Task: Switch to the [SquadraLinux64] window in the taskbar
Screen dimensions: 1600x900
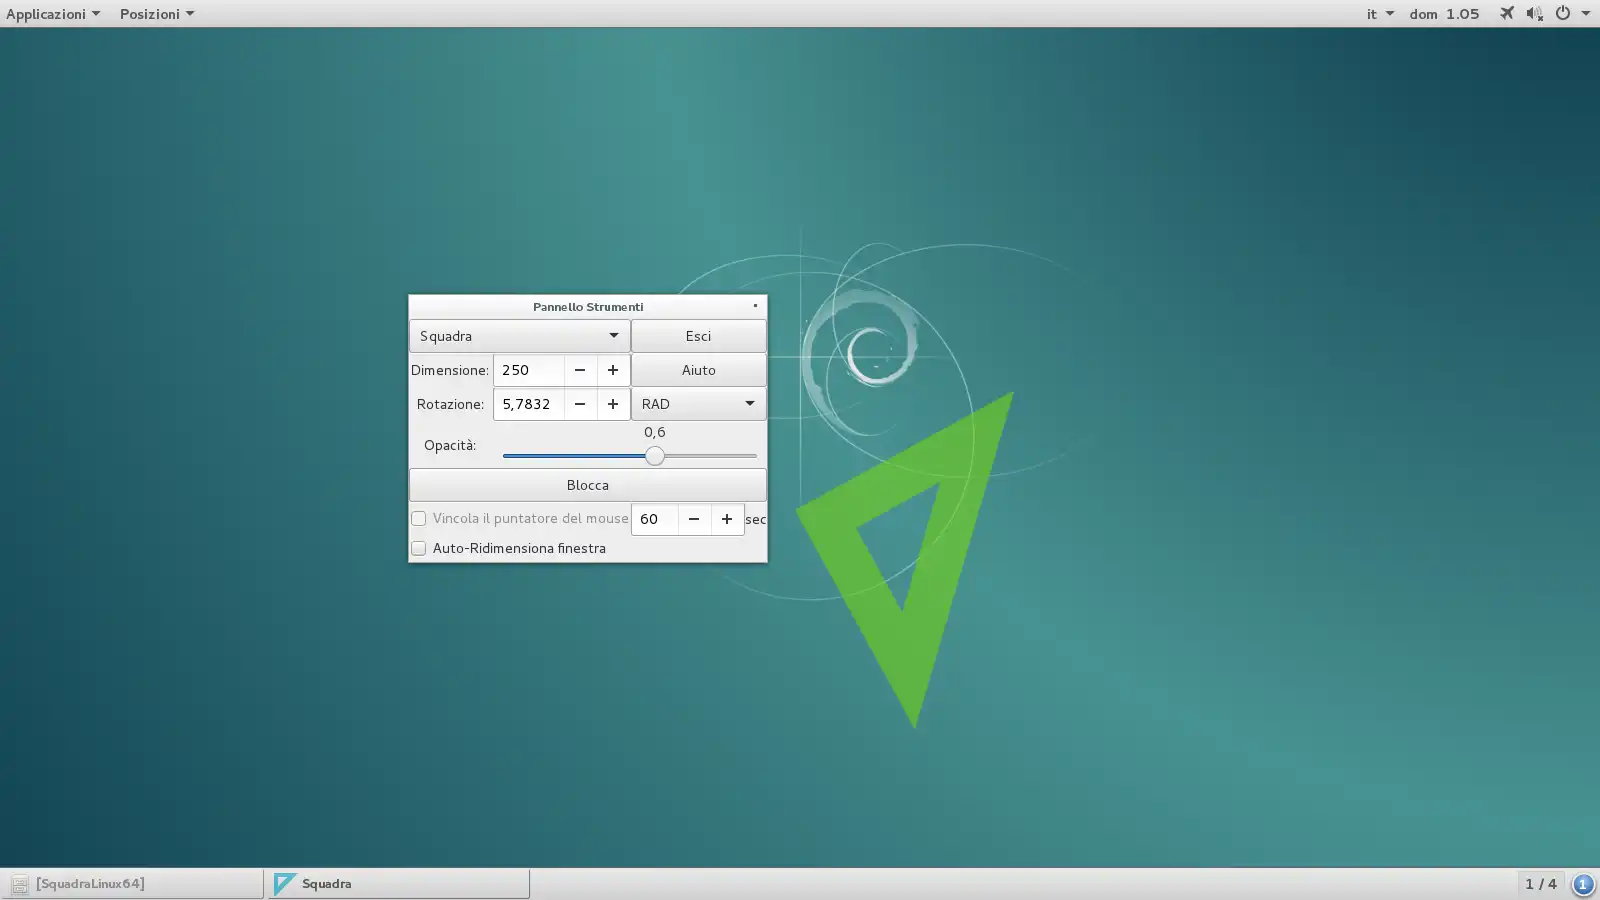Action: click(x=132, y=884)
